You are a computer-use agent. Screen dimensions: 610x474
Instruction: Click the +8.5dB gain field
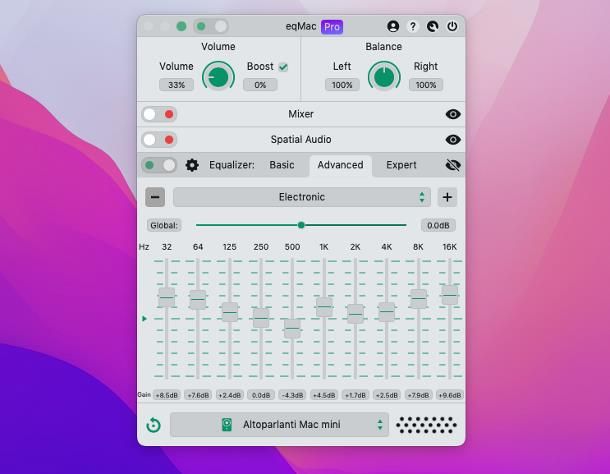pos(167,395)
